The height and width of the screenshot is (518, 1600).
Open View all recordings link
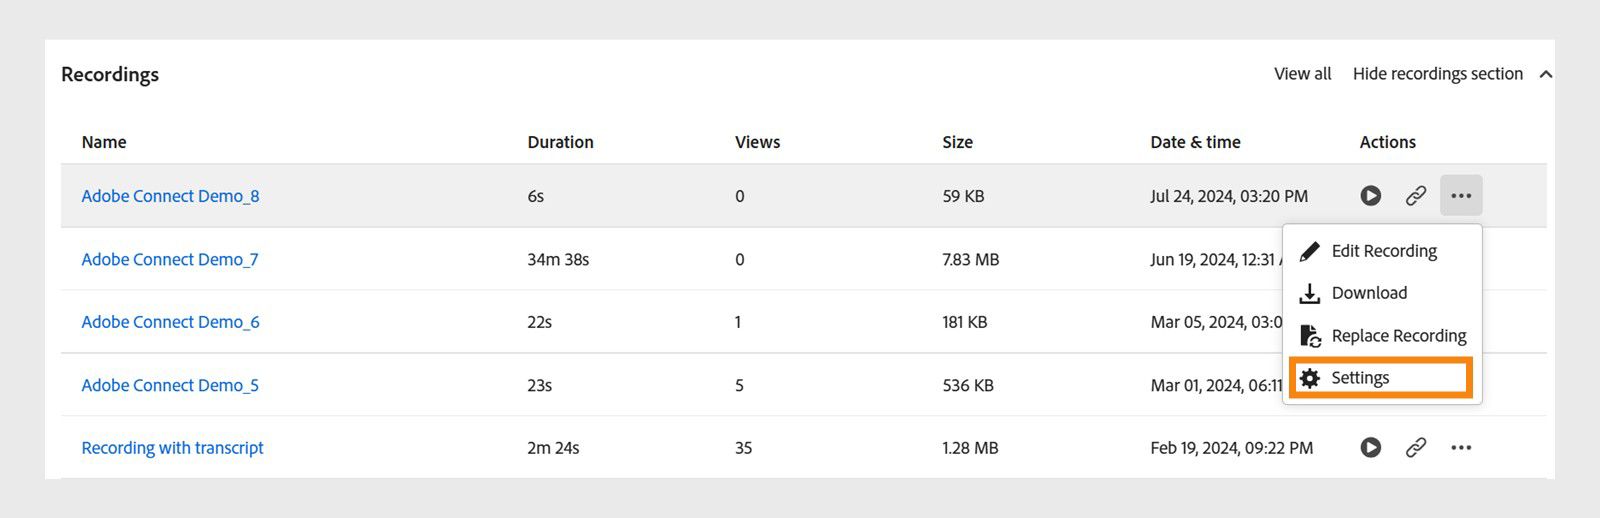pyautogui.click(x=1302, y=74)
